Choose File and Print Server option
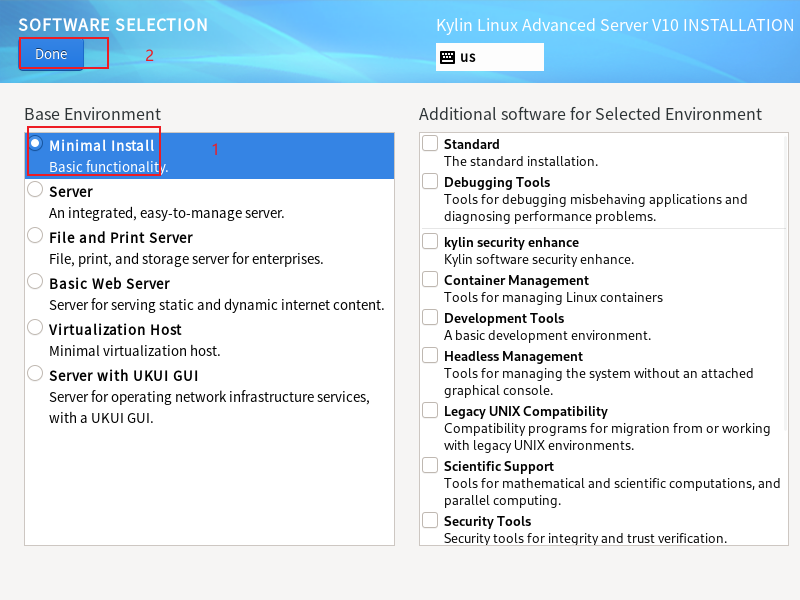This screenshot has height=600, width=800. click(35, 235)
